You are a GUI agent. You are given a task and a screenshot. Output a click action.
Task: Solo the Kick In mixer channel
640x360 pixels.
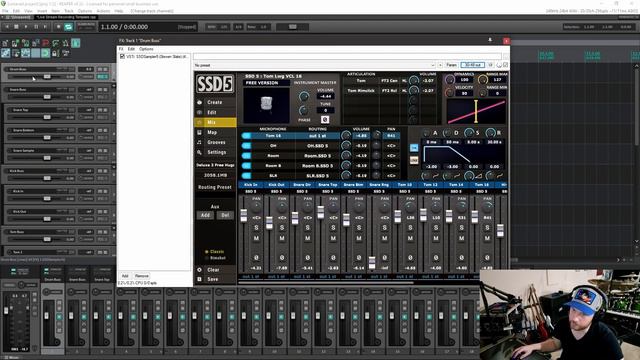pyautogui.click(x=256, y=228)
